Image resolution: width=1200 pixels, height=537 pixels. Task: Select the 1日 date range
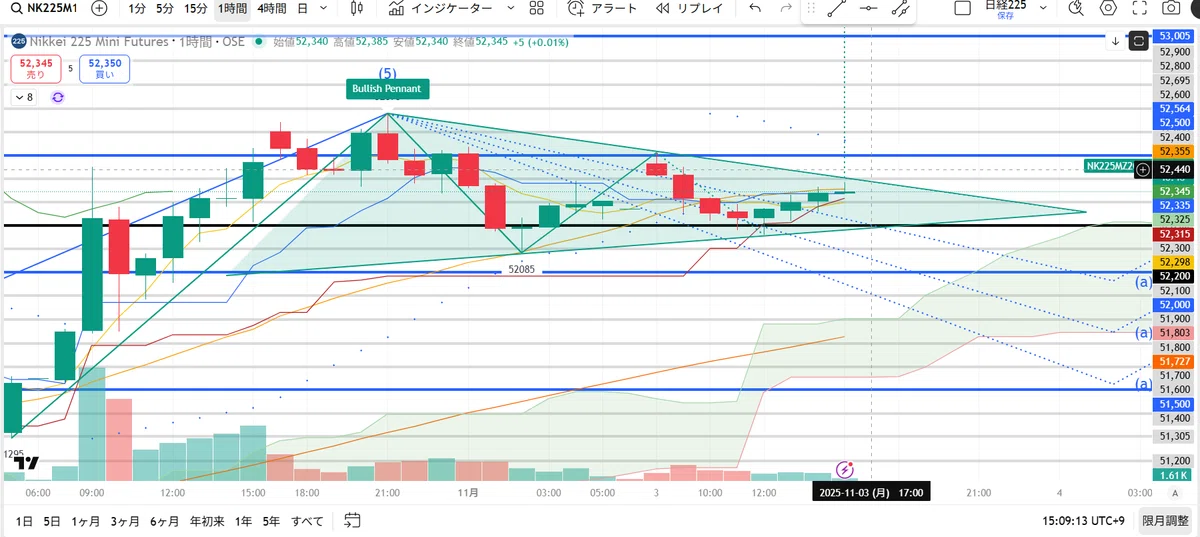(x=25, y=521)
